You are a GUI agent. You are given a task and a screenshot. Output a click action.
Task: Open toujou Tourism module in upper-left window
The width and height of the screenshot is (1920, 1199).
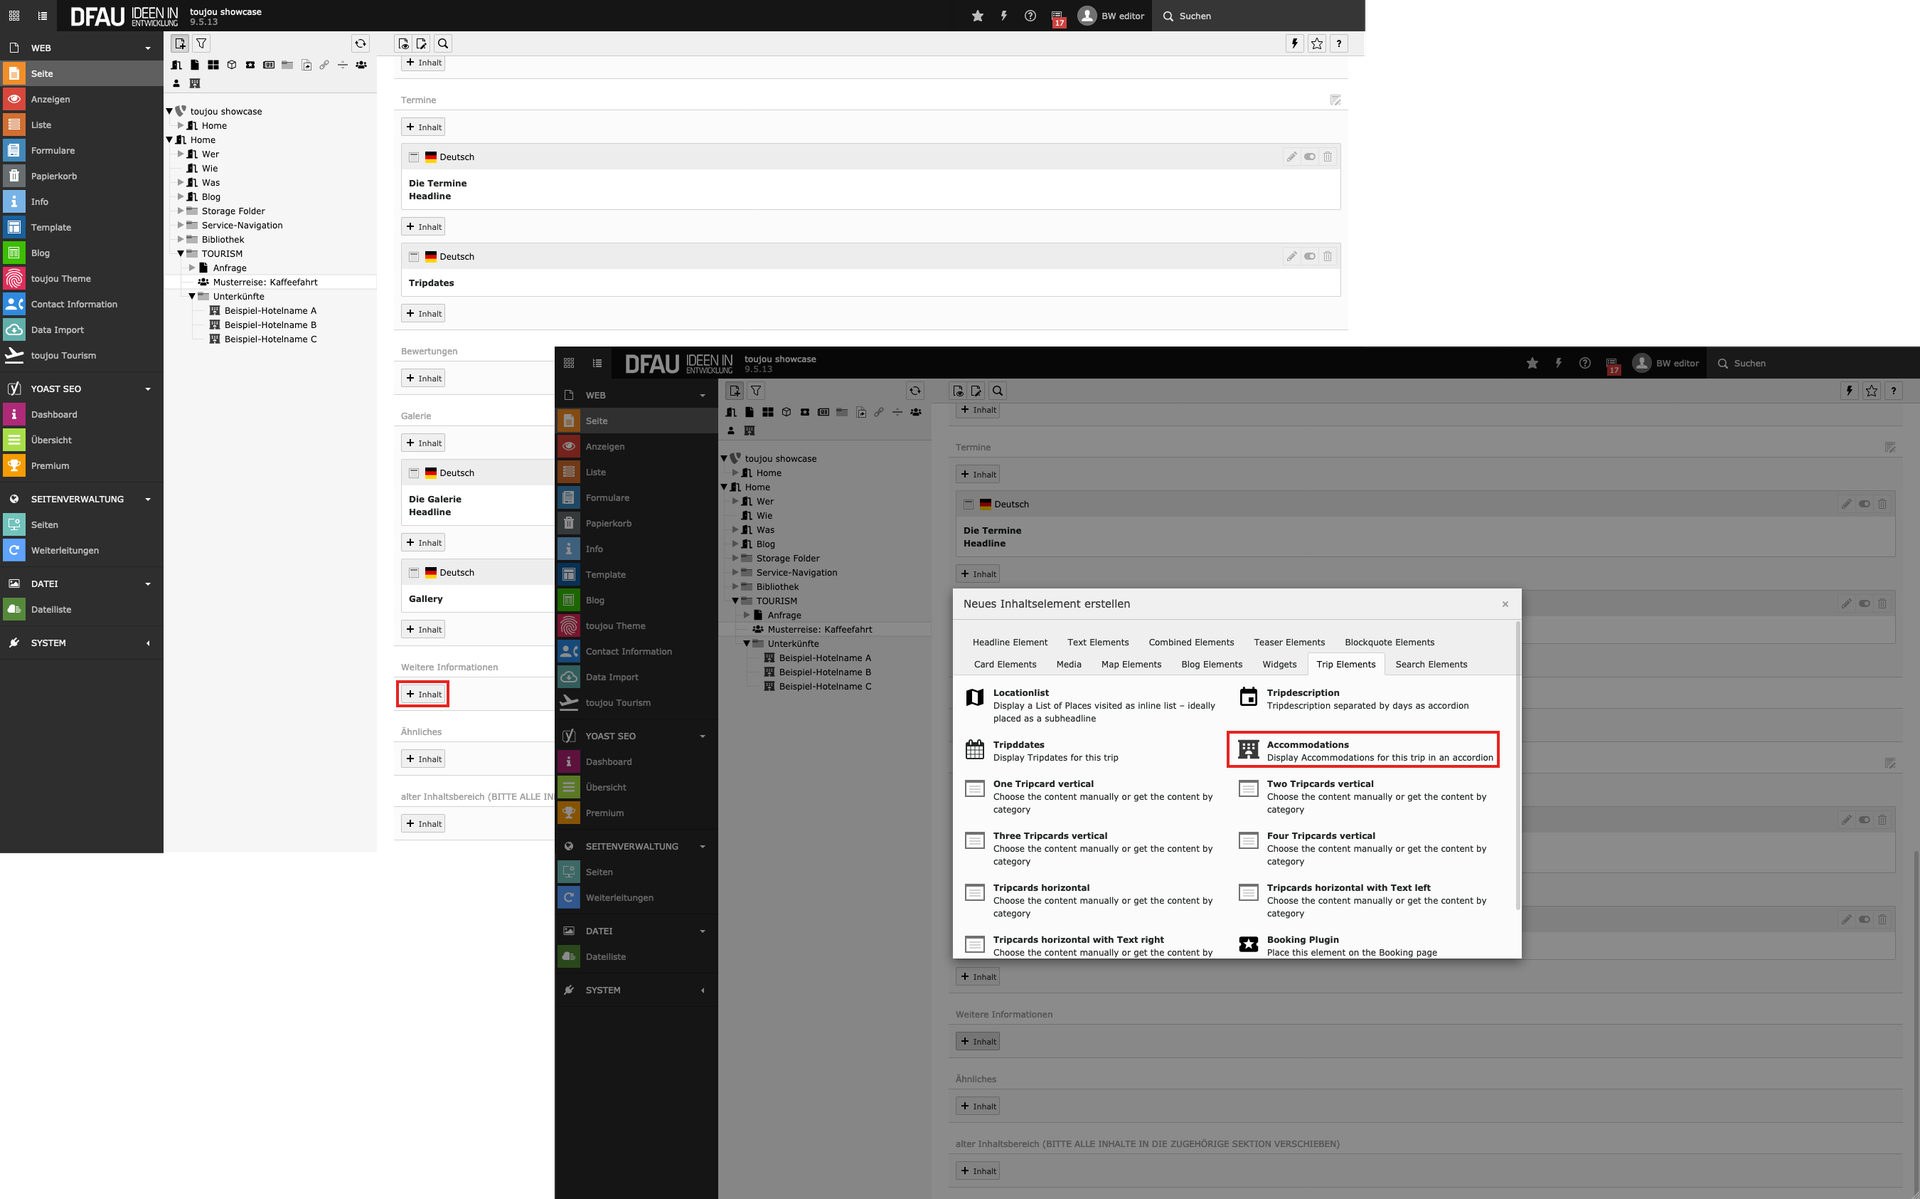(63, 355)
